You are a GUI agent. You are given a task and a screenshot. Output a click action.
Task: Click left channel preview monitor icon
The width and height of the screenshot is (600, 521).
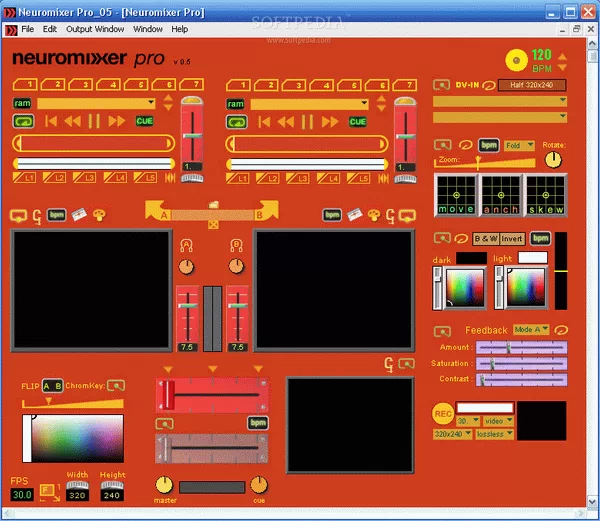(x=18, y=216)
